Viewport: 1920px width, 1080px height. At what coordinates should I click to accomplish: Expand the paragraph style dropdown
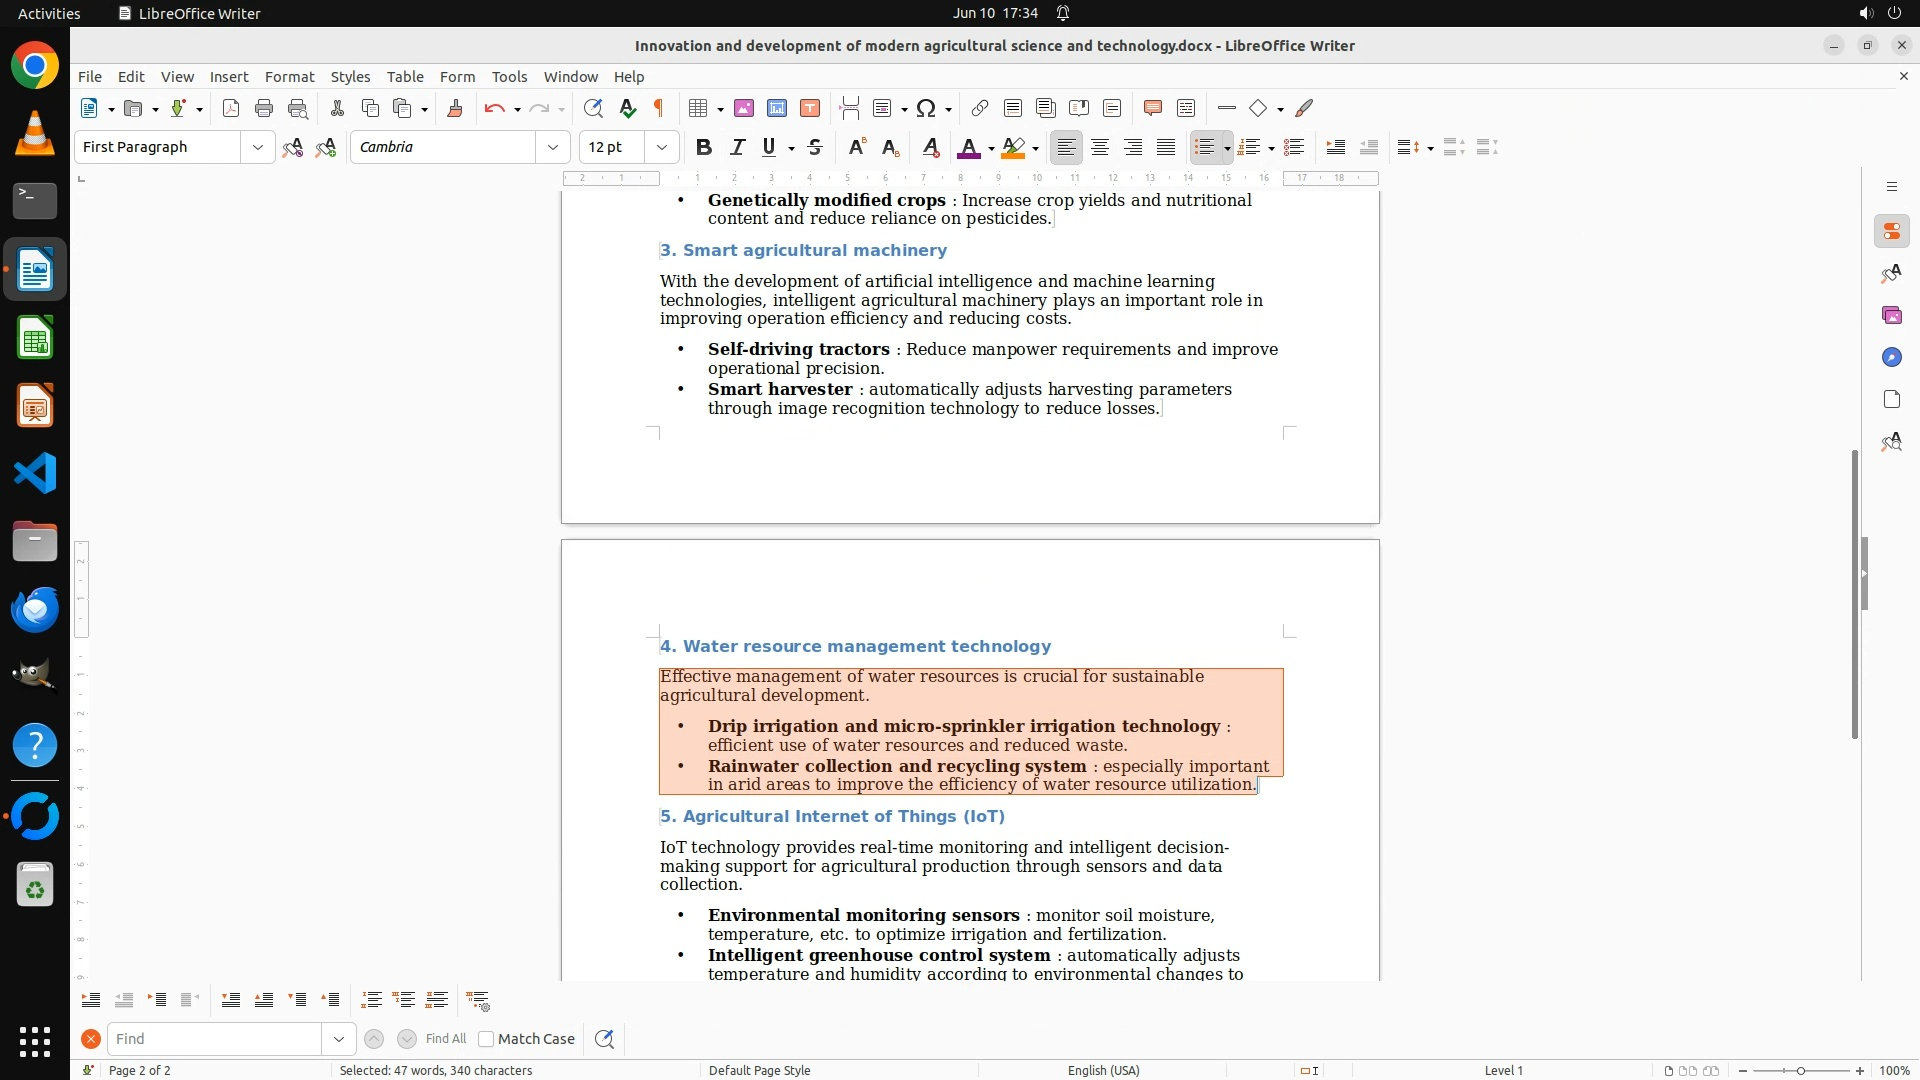(x=257, y=147)
